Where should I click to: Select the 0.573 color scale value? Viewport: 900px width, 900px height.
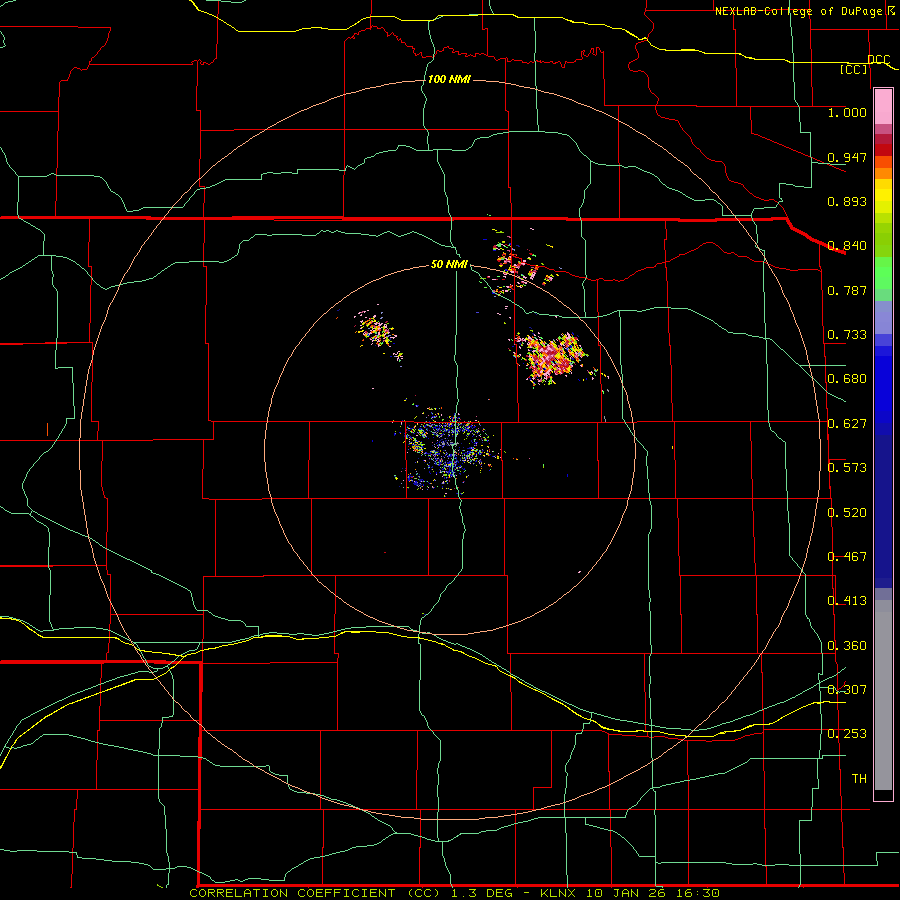pyautogui.click(x=847, y=468)
